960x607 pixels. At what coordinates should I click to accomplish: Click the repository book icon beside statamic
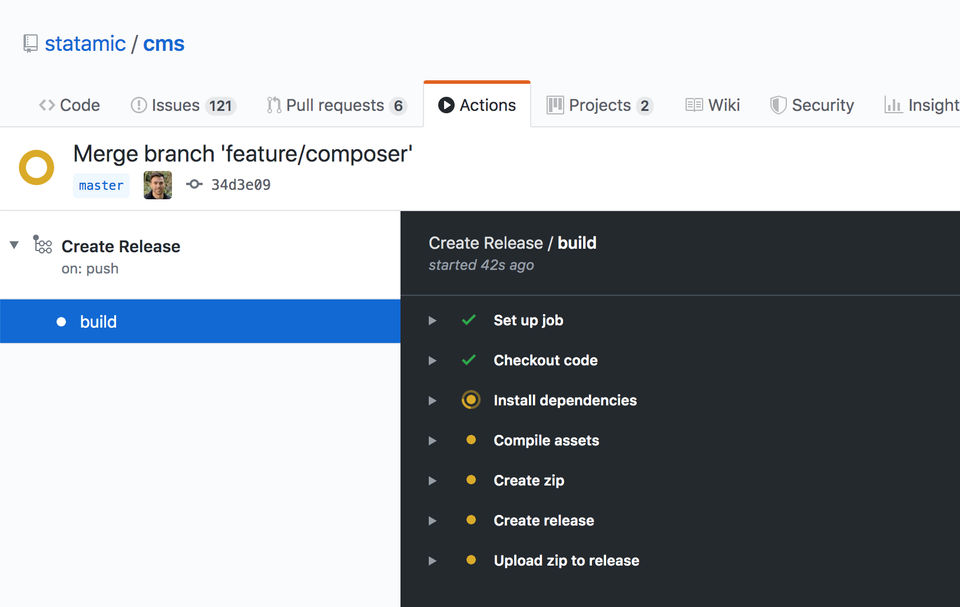click(31, 44)
